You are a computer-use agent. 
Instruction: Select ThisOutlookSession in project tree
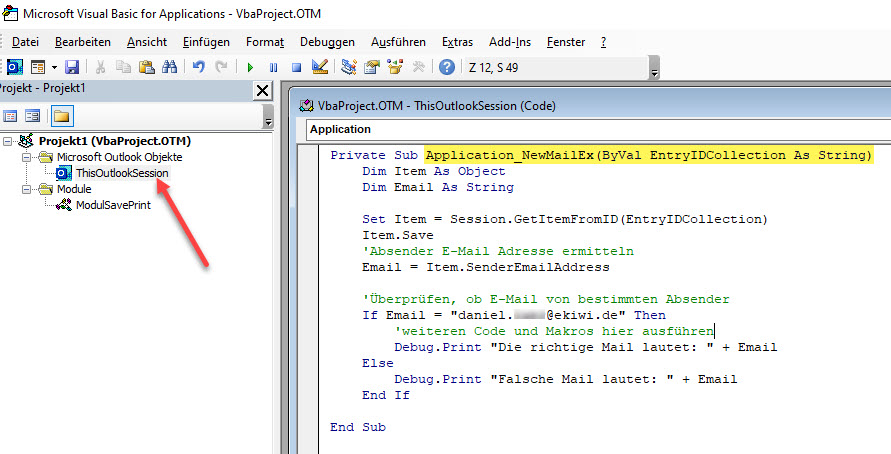tap(122, 173)
